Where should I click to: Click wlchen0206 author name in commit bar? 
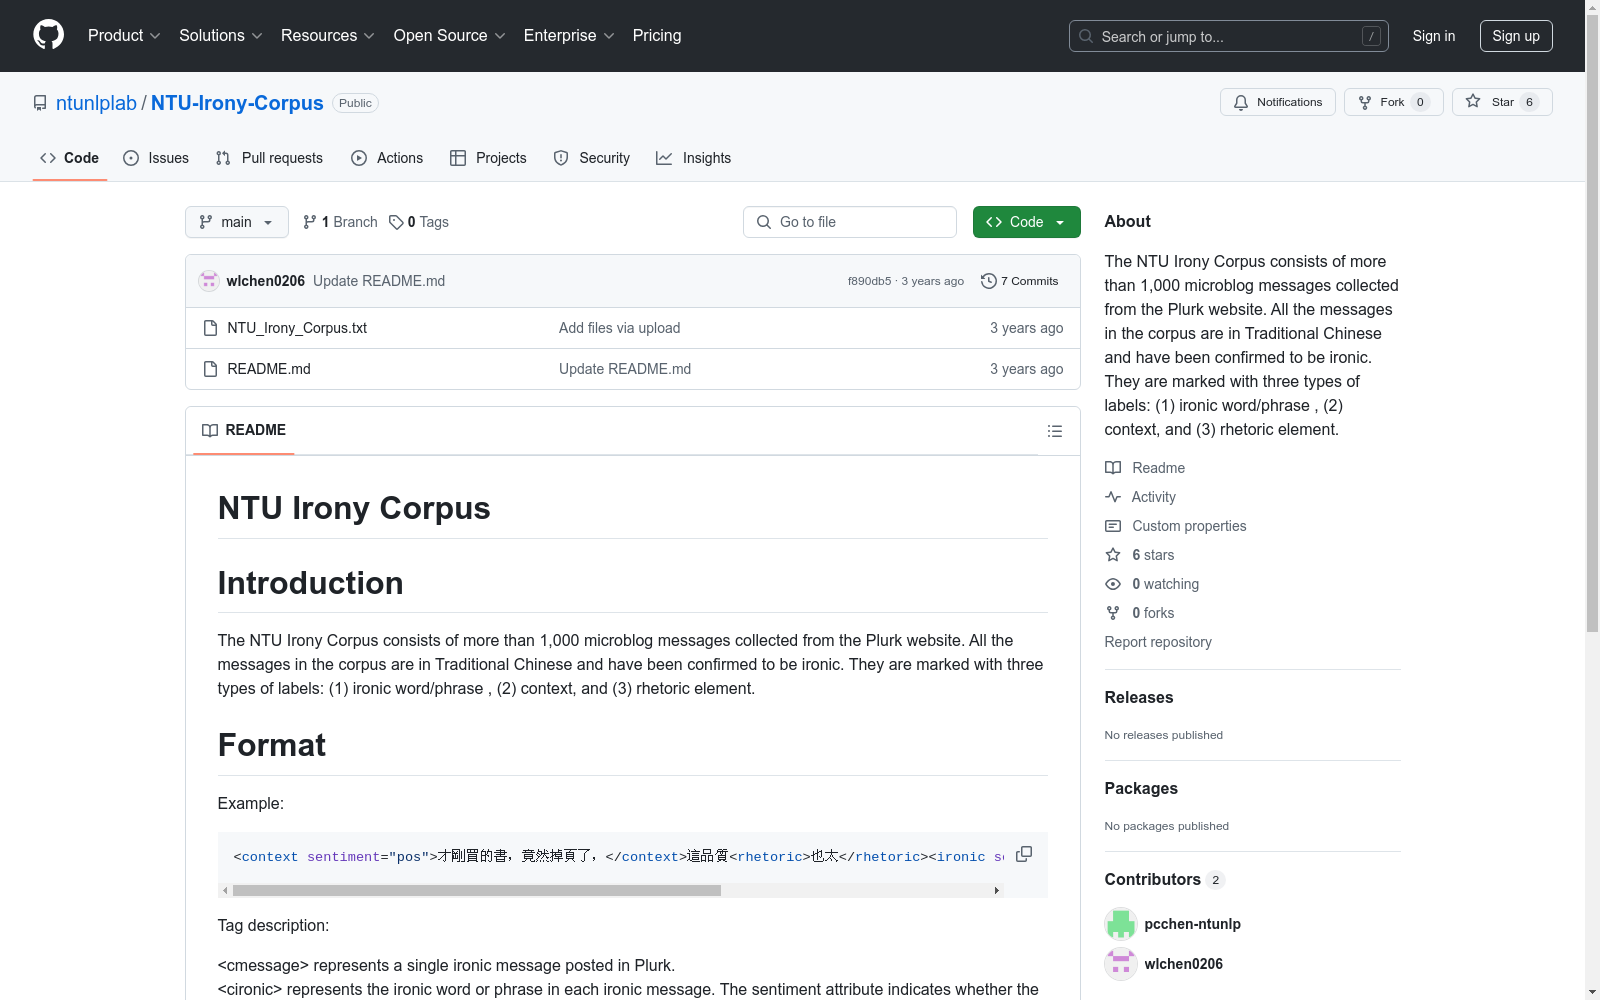tap(266, 281)
